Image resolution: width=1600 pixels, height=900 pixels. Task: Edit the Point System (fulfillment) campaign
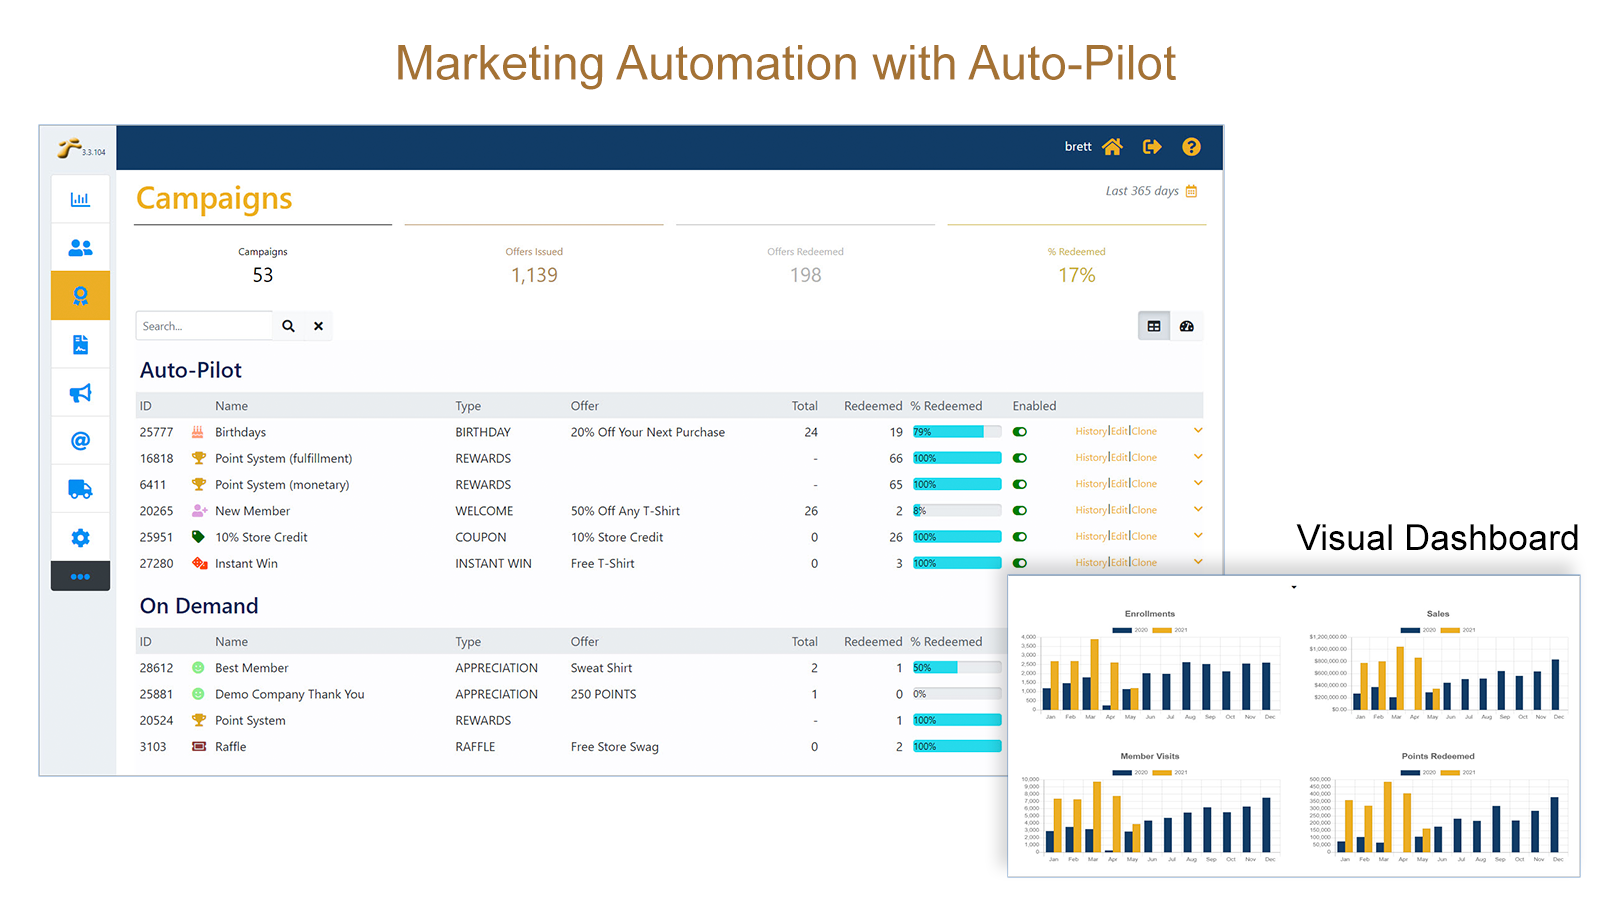click(1119, 458)
